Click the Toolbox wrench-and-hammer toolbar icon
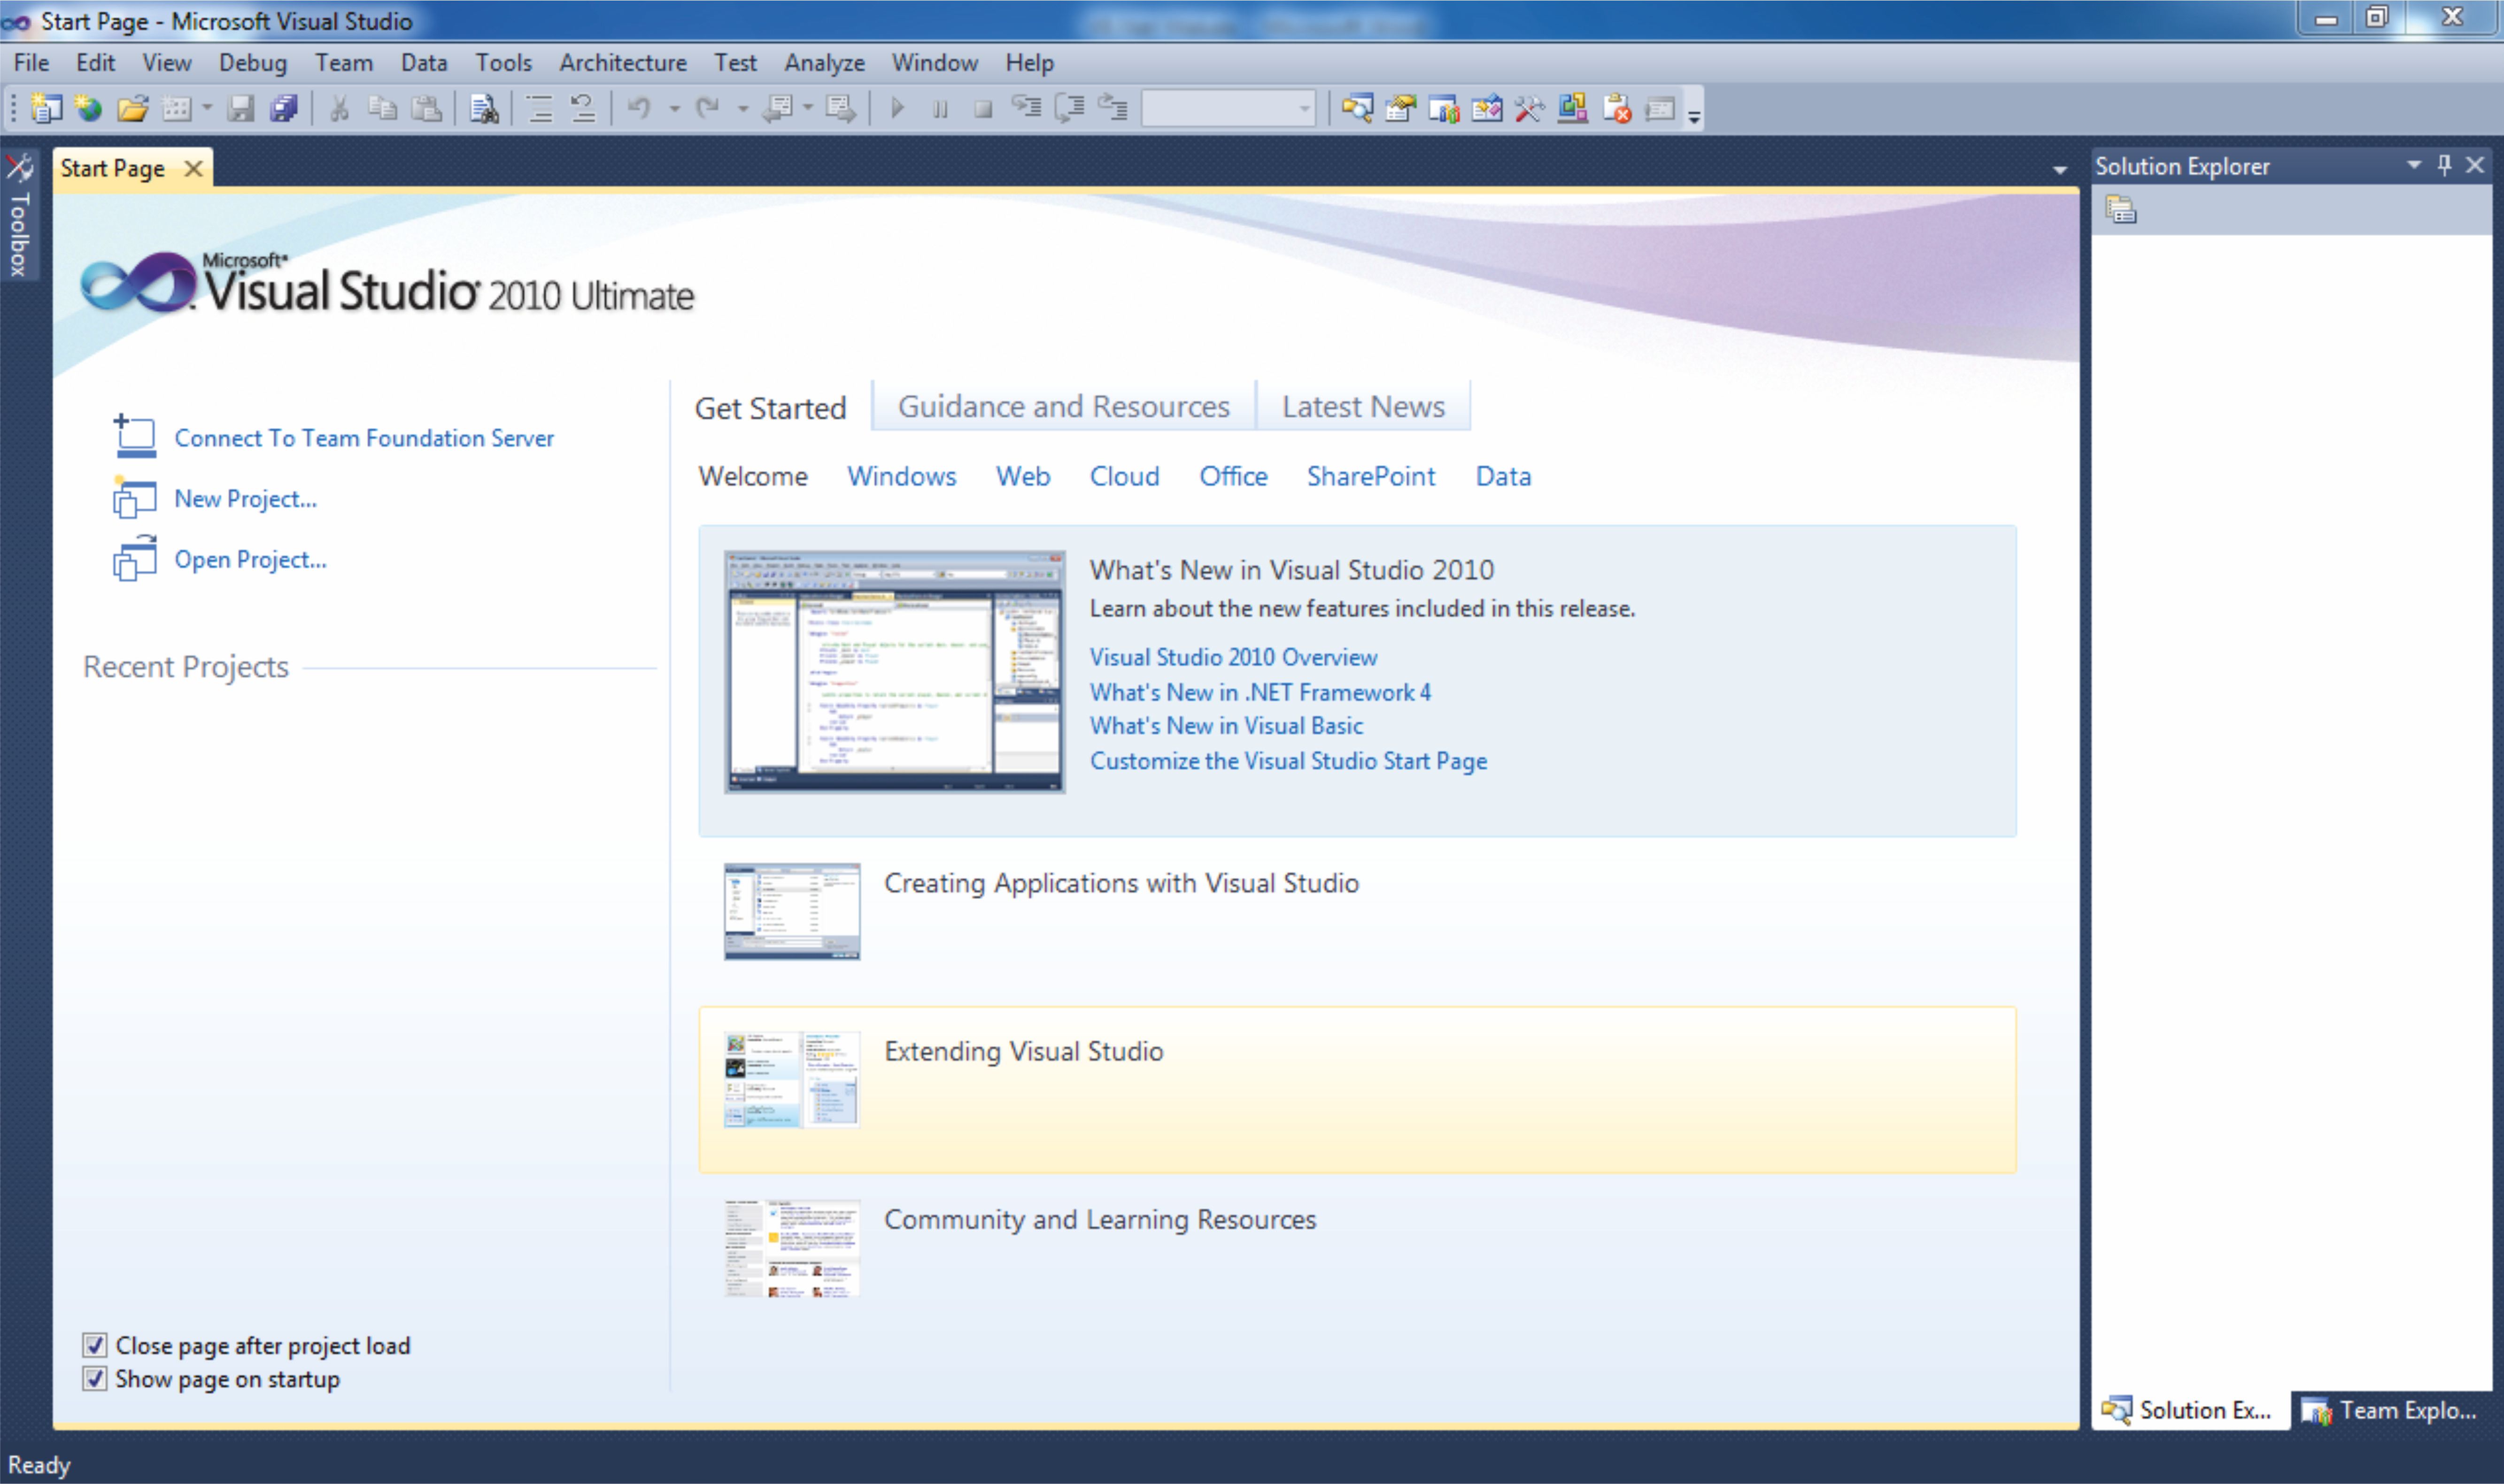Viewport: 2504px width, 1484px height. [1529, 108]
